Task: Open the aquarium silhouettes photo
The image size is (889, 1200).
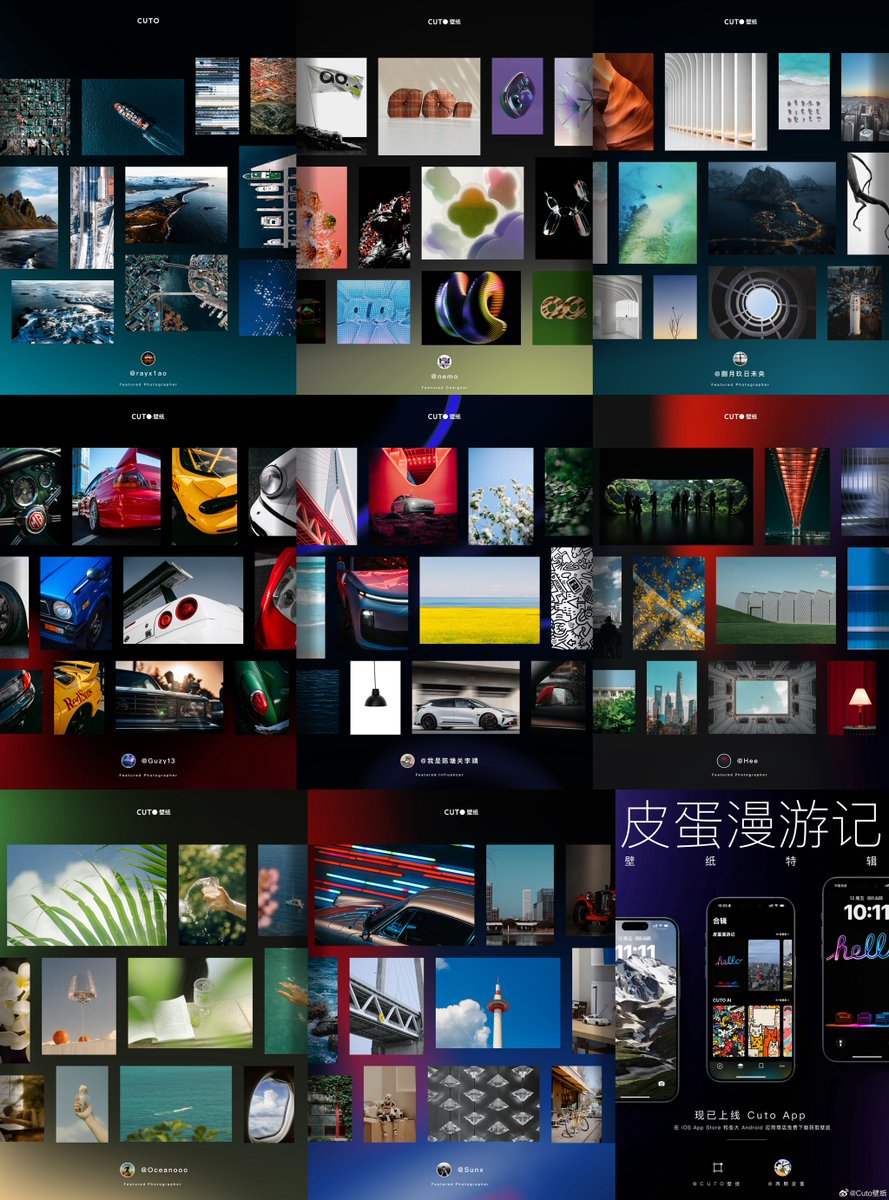Action: (676, 496)
